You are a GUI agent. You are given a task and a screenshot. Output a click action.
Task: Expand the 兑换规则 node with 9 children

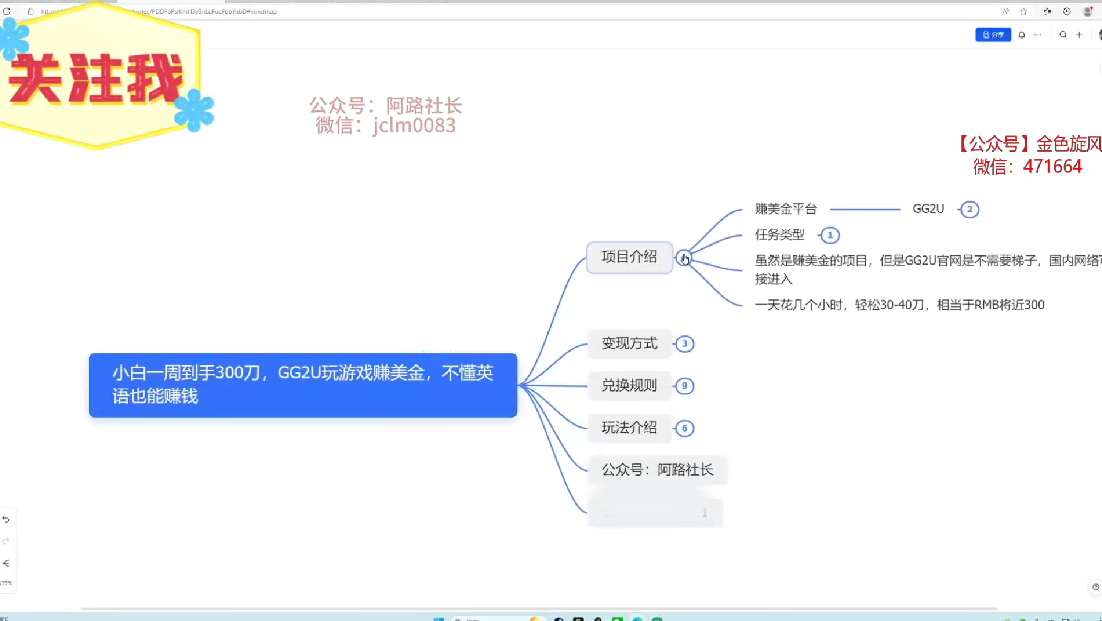pyautogui.click(x=685, y=386)
